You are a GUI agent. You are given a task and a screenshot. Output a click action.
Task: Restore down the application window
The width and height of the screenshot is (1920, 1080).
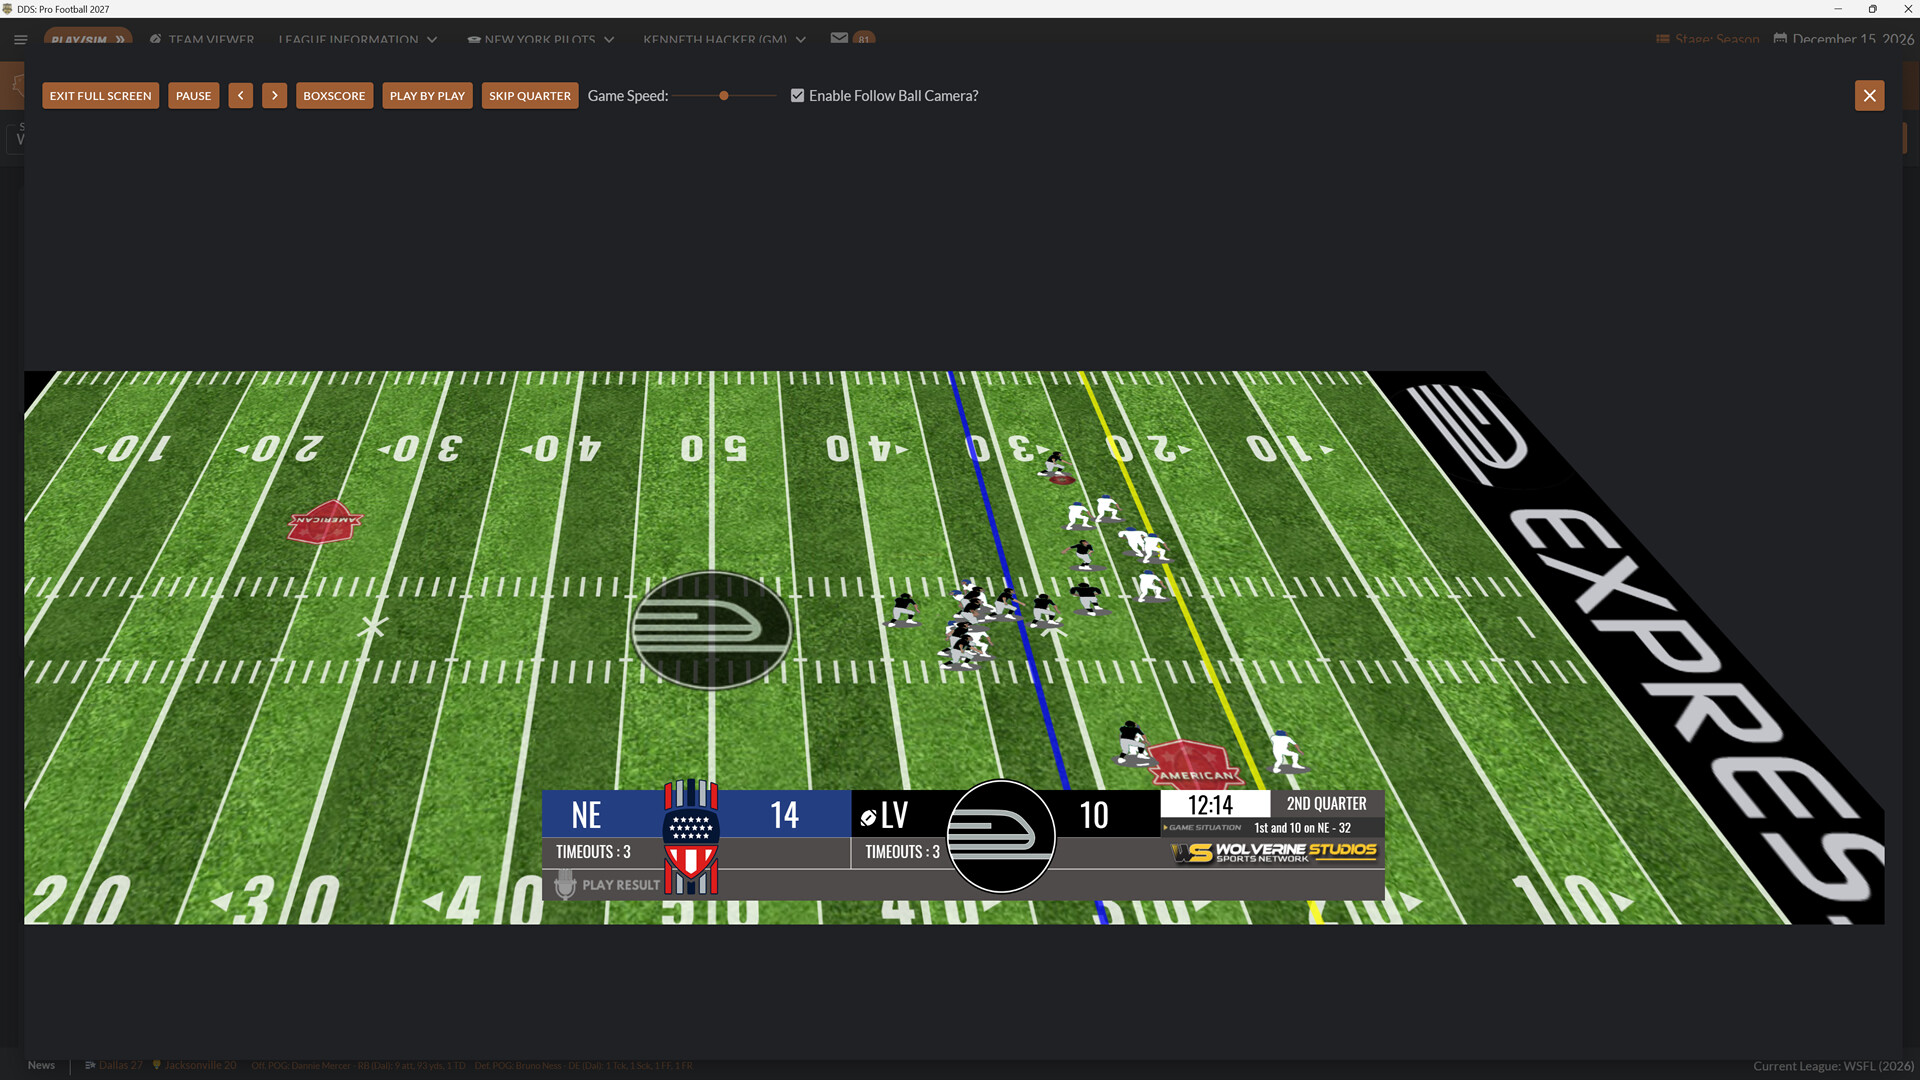1873,9
